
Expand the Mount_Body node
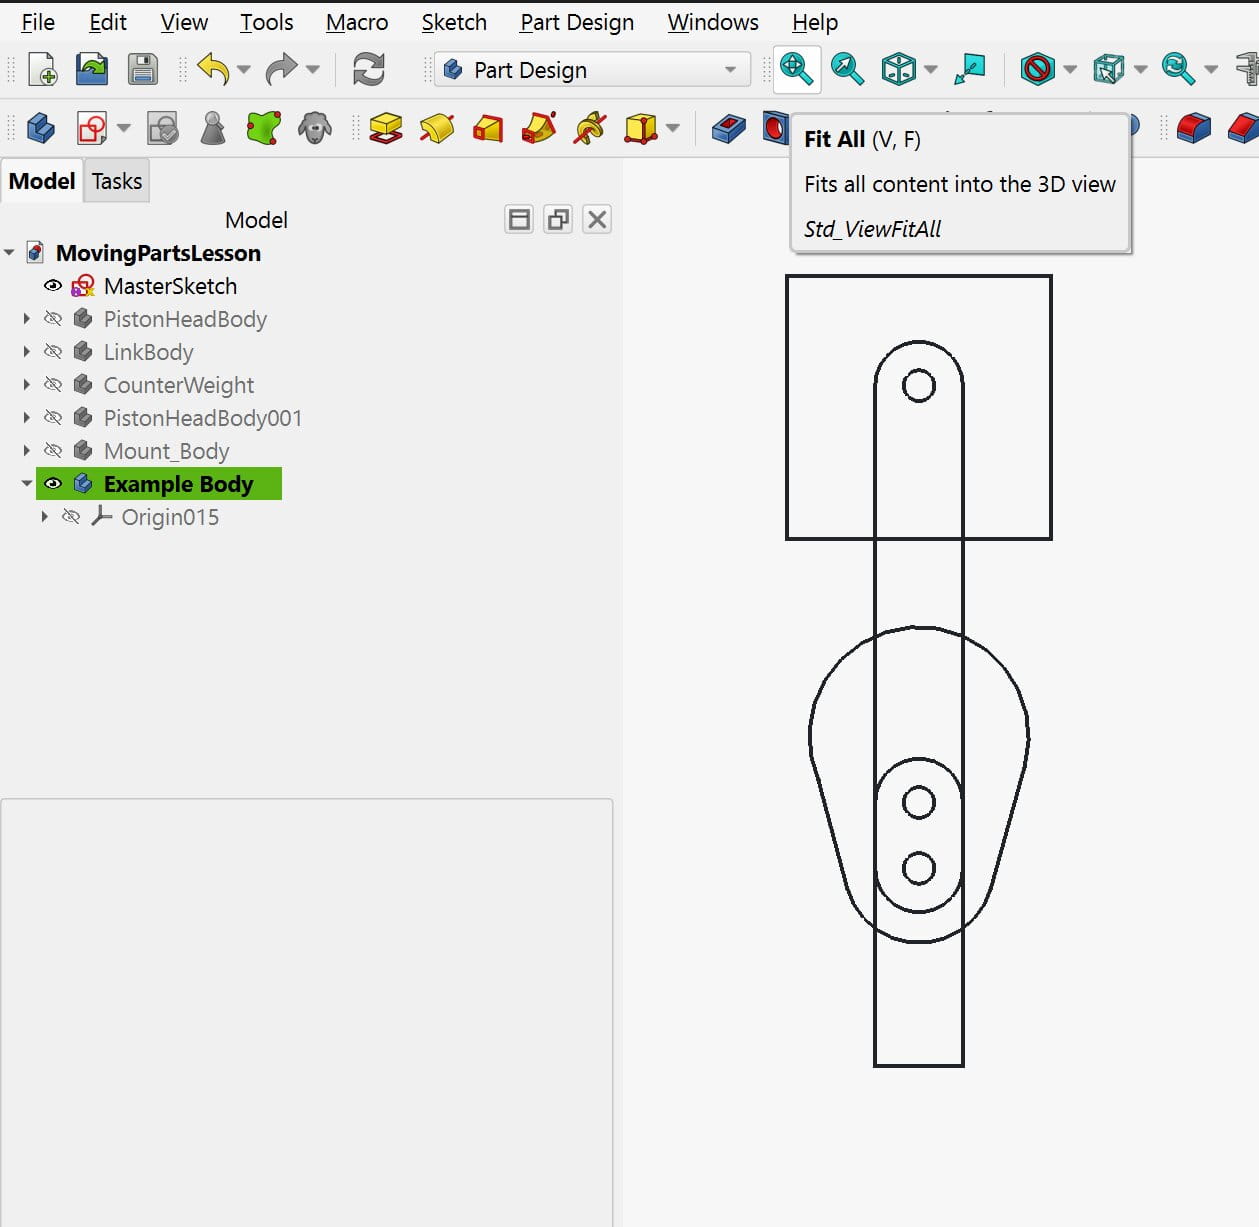[27, 451]
